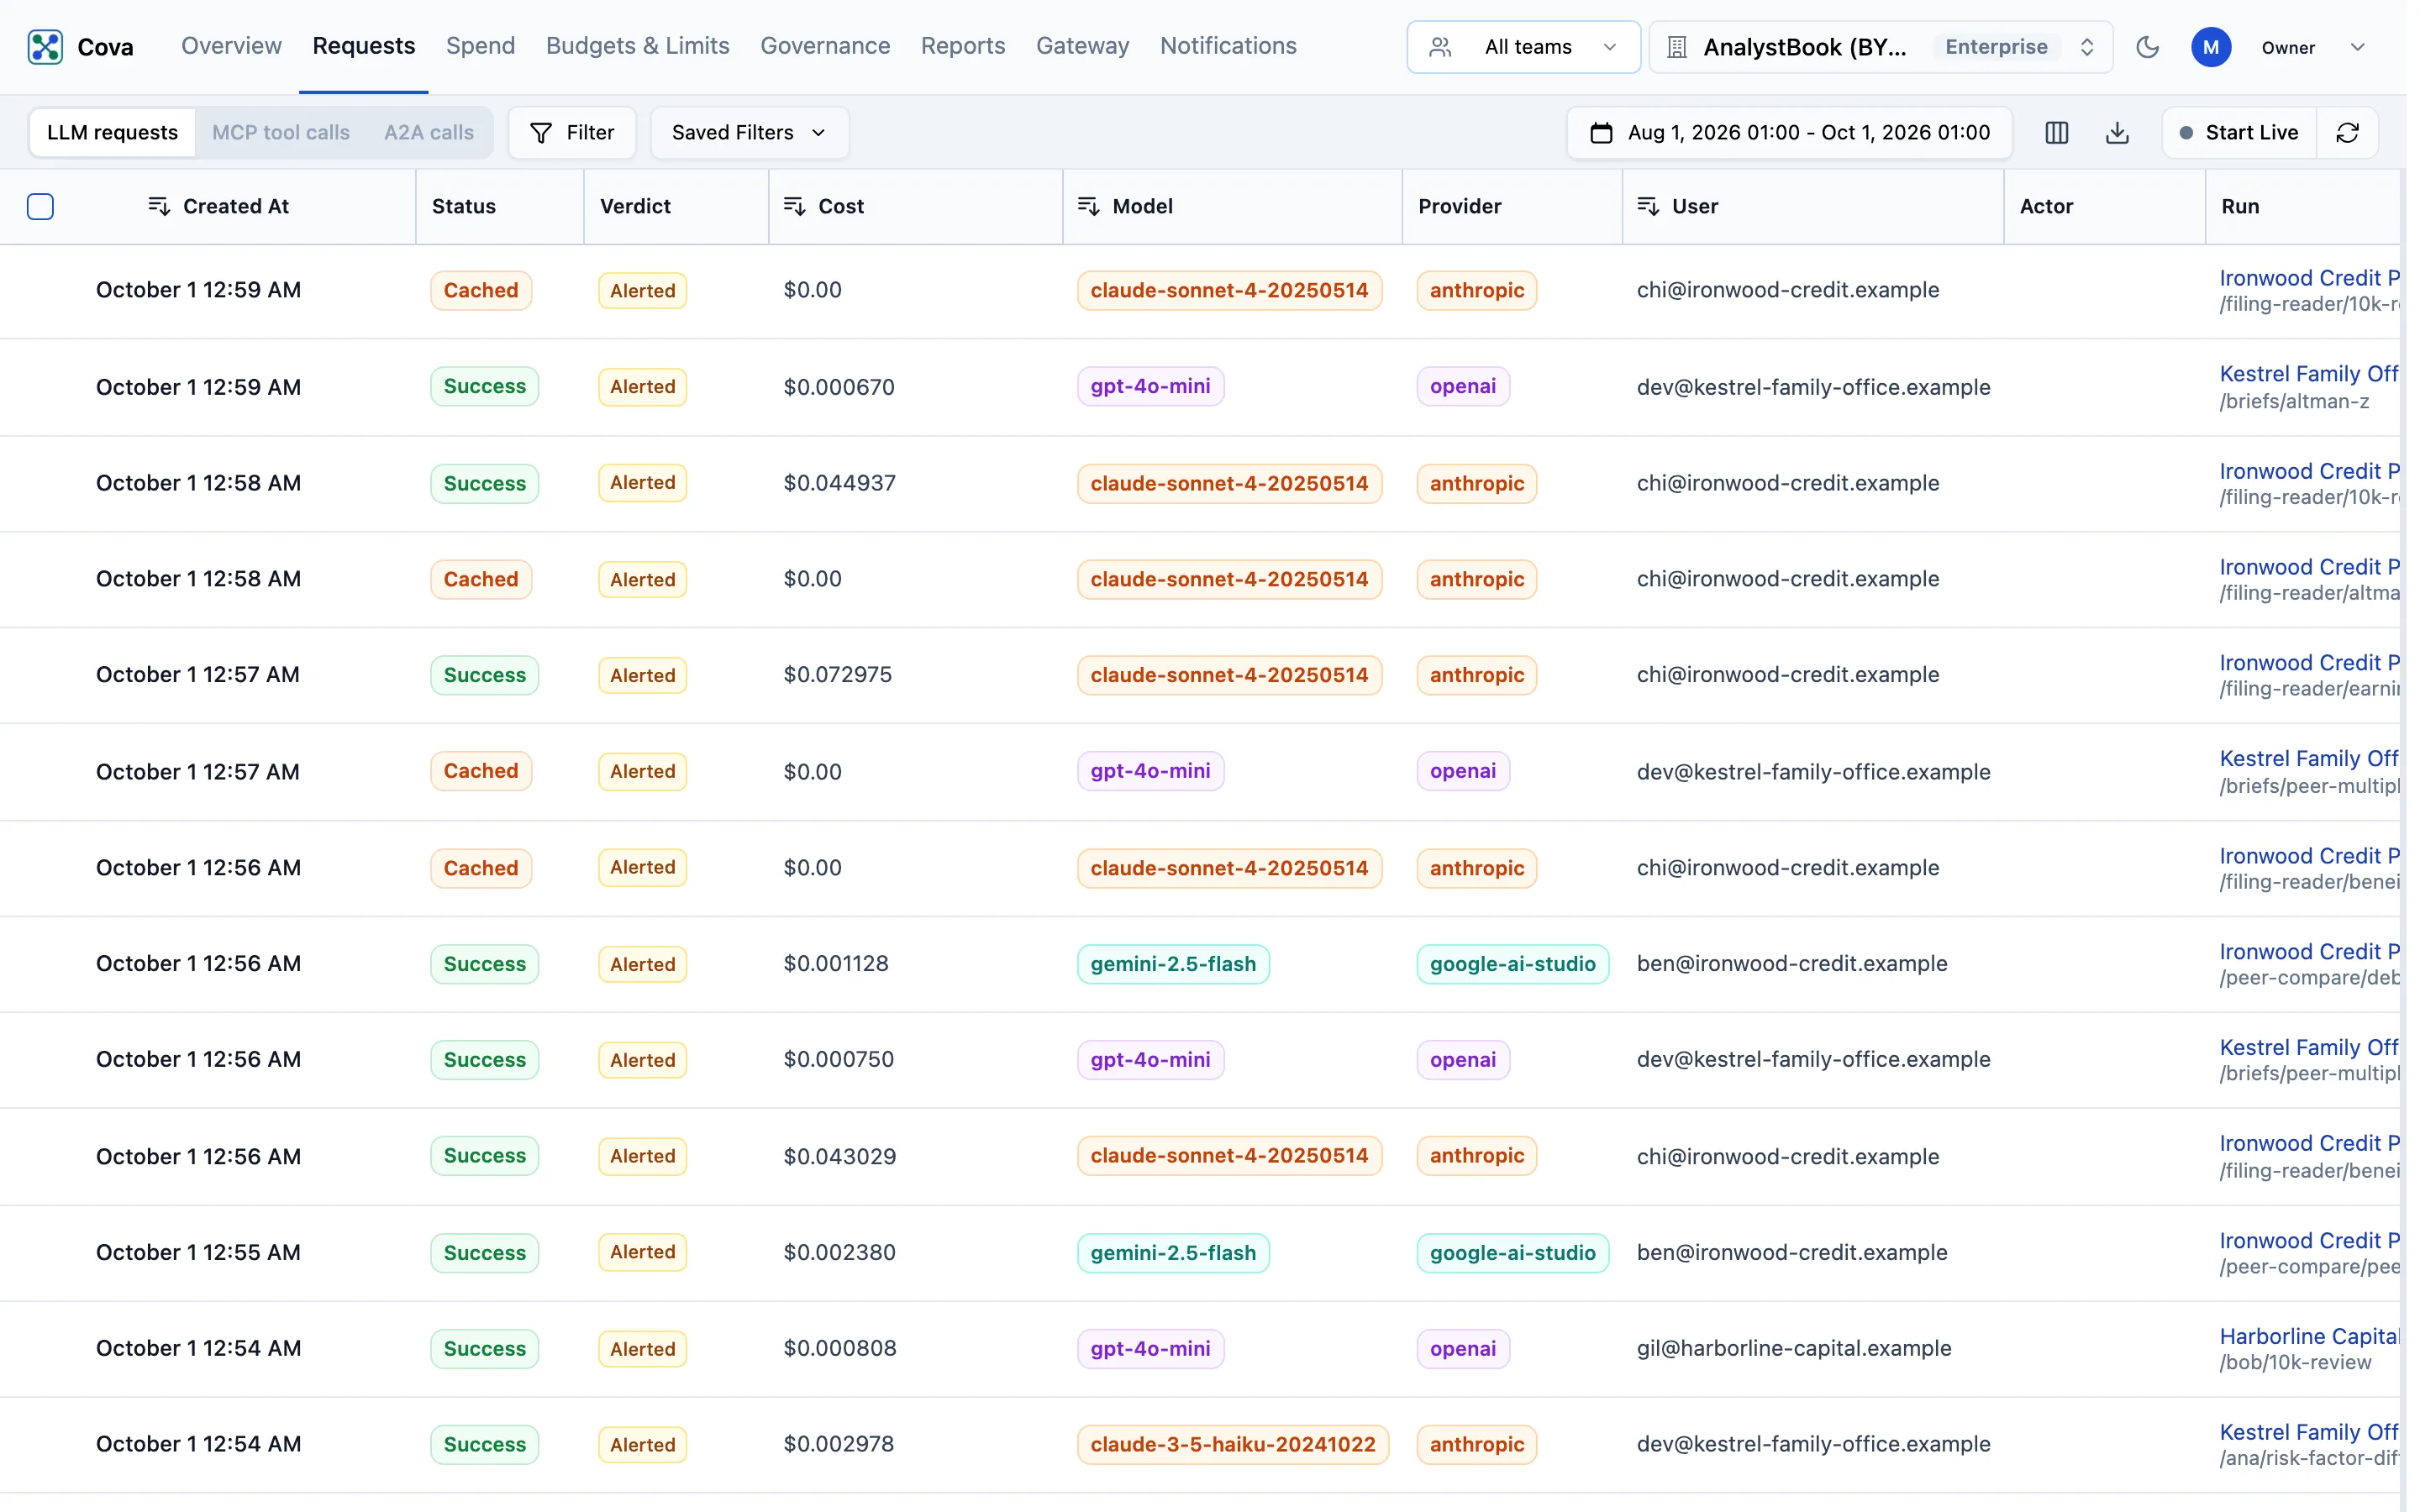Click the $0.072975 cost cell
This screenshot has width=2420, height=1512.
click(837, 675)
